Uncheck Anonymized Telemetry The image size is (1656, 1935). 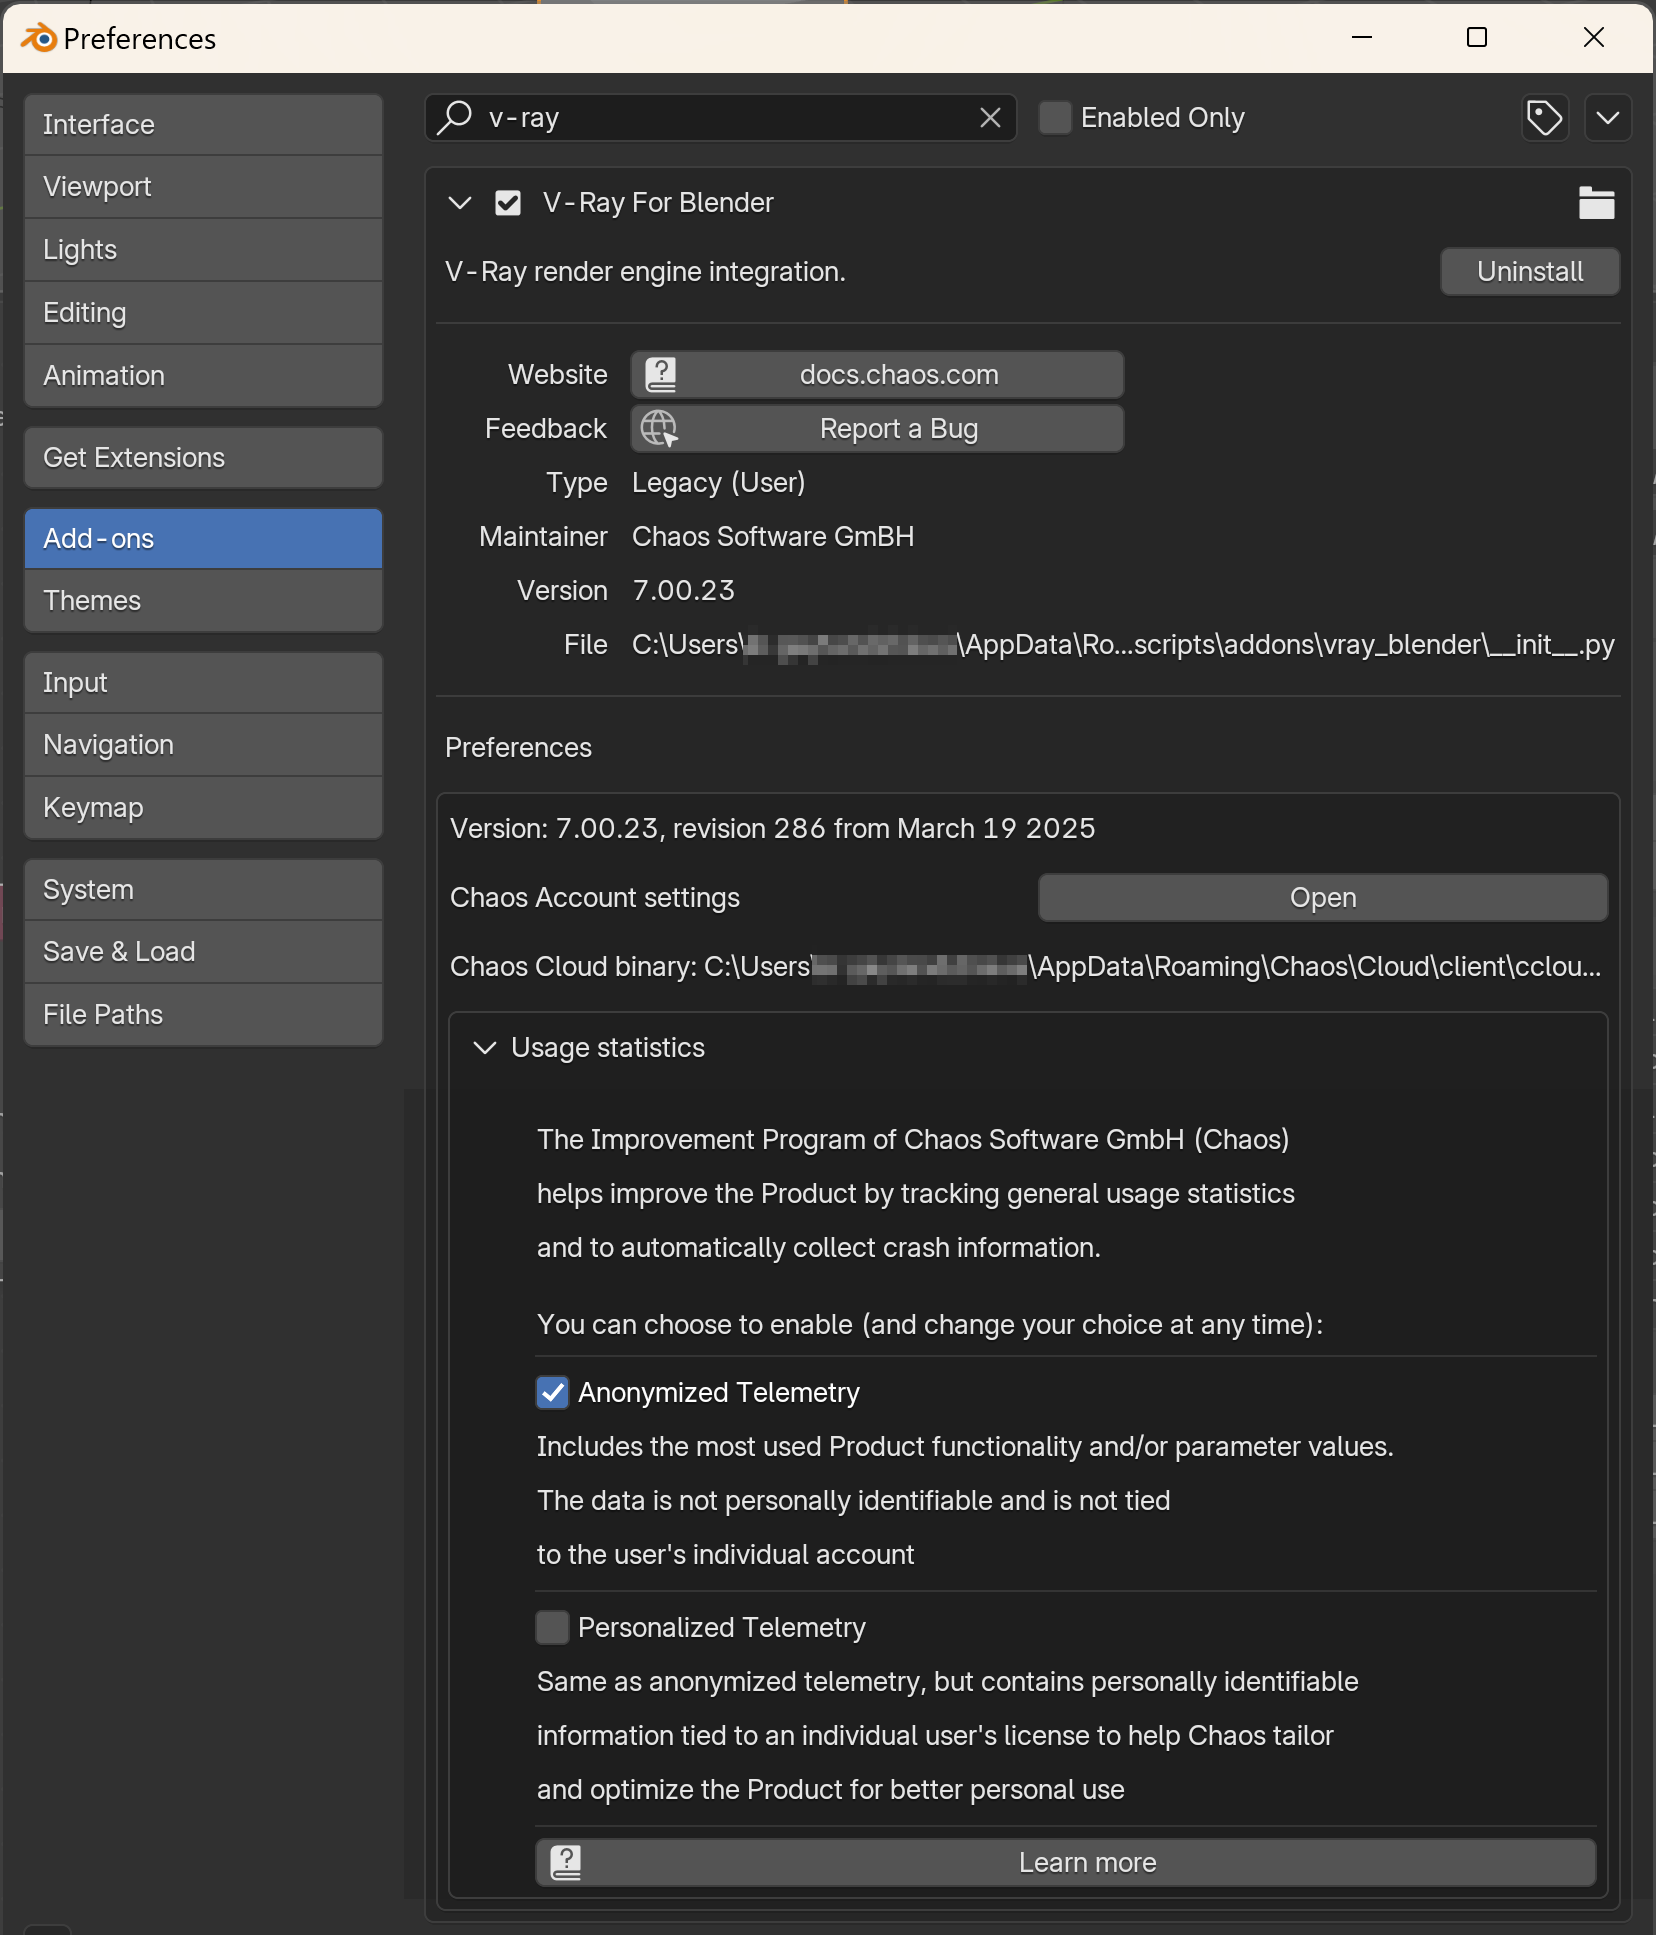coord(553,1393)
